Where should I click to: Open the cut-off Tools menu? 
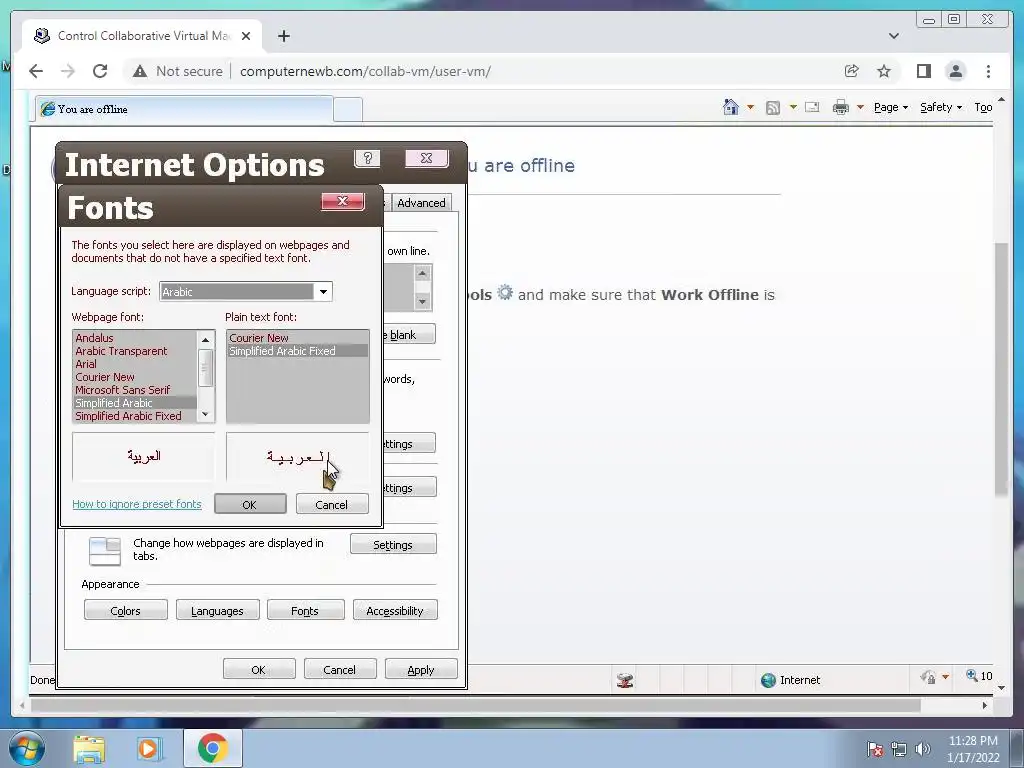983,108
